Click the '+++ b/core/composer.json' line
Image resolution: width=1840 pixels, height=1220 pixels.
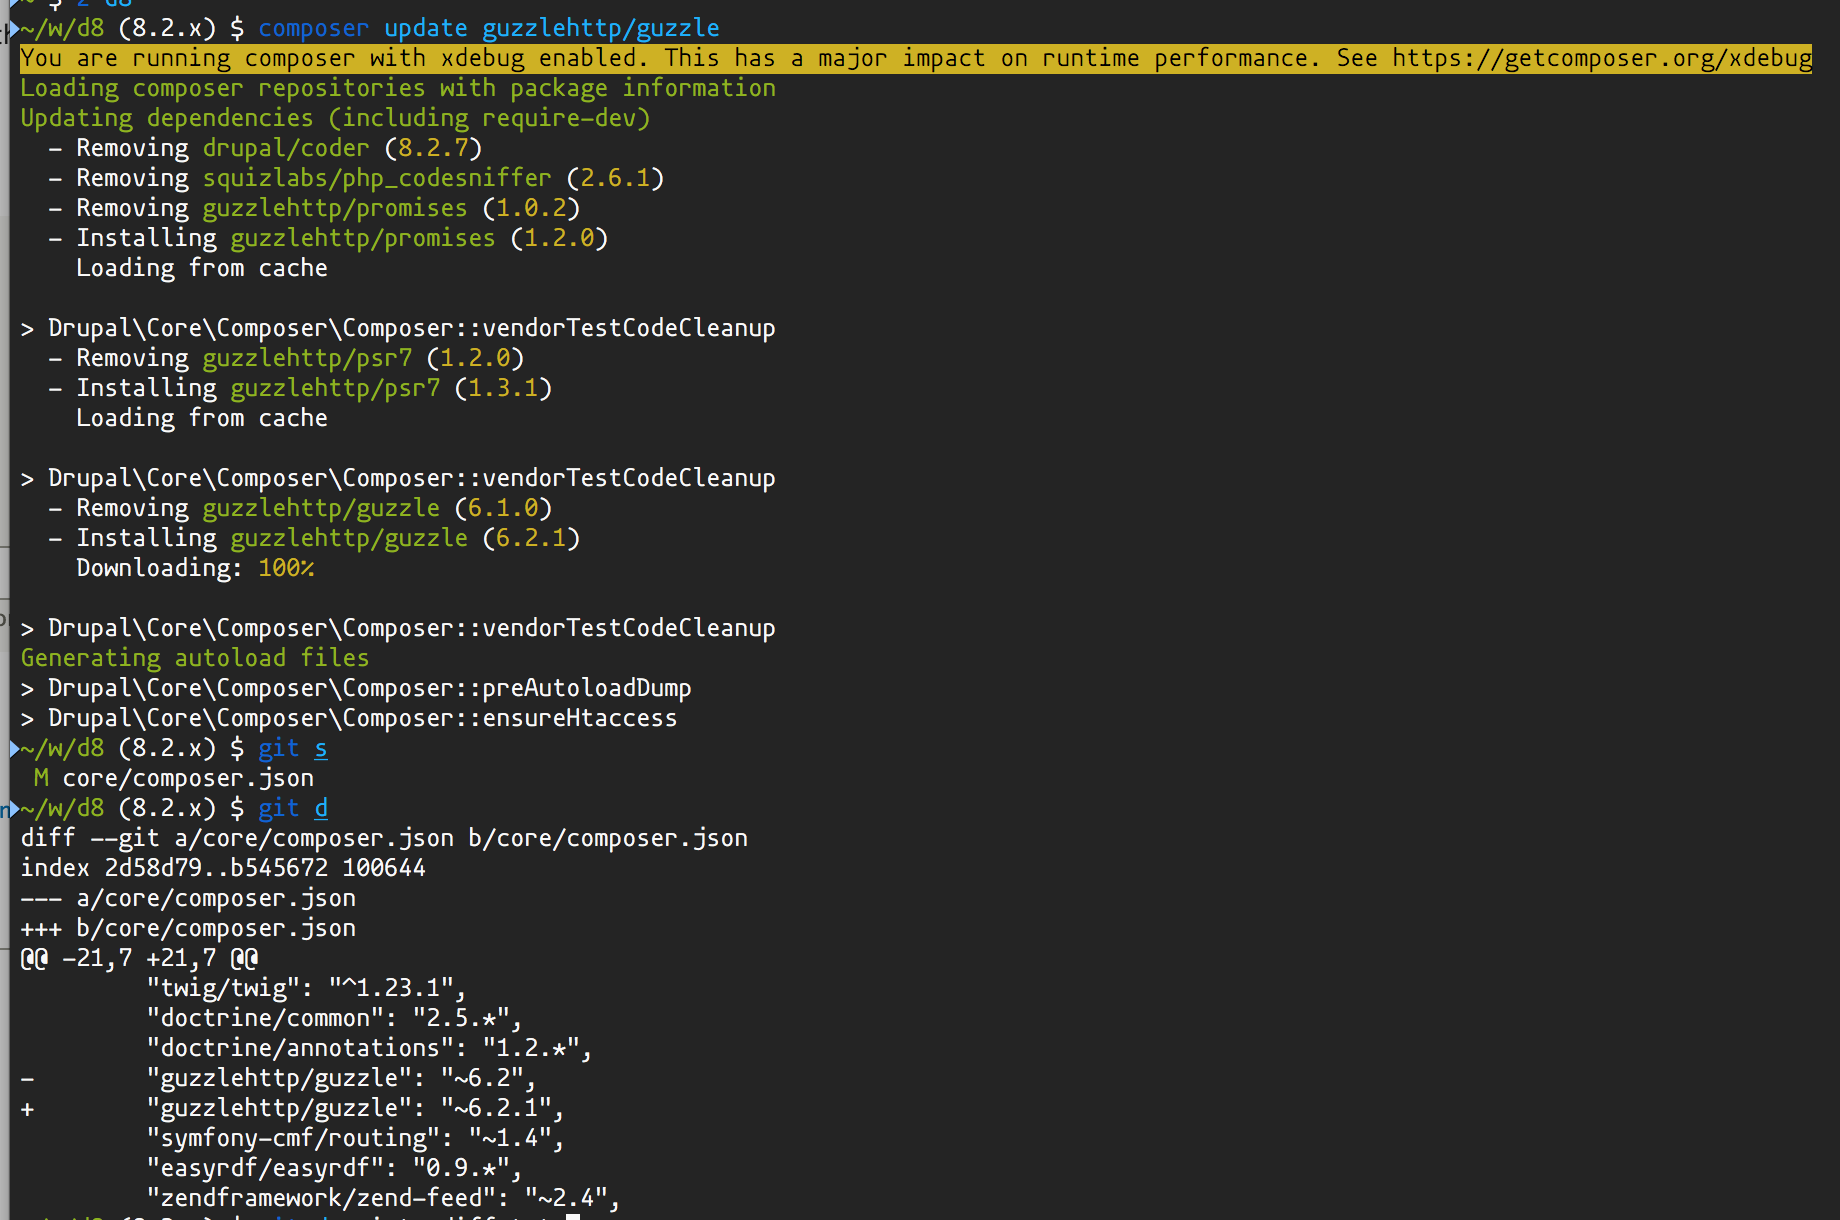pos(188,928)
